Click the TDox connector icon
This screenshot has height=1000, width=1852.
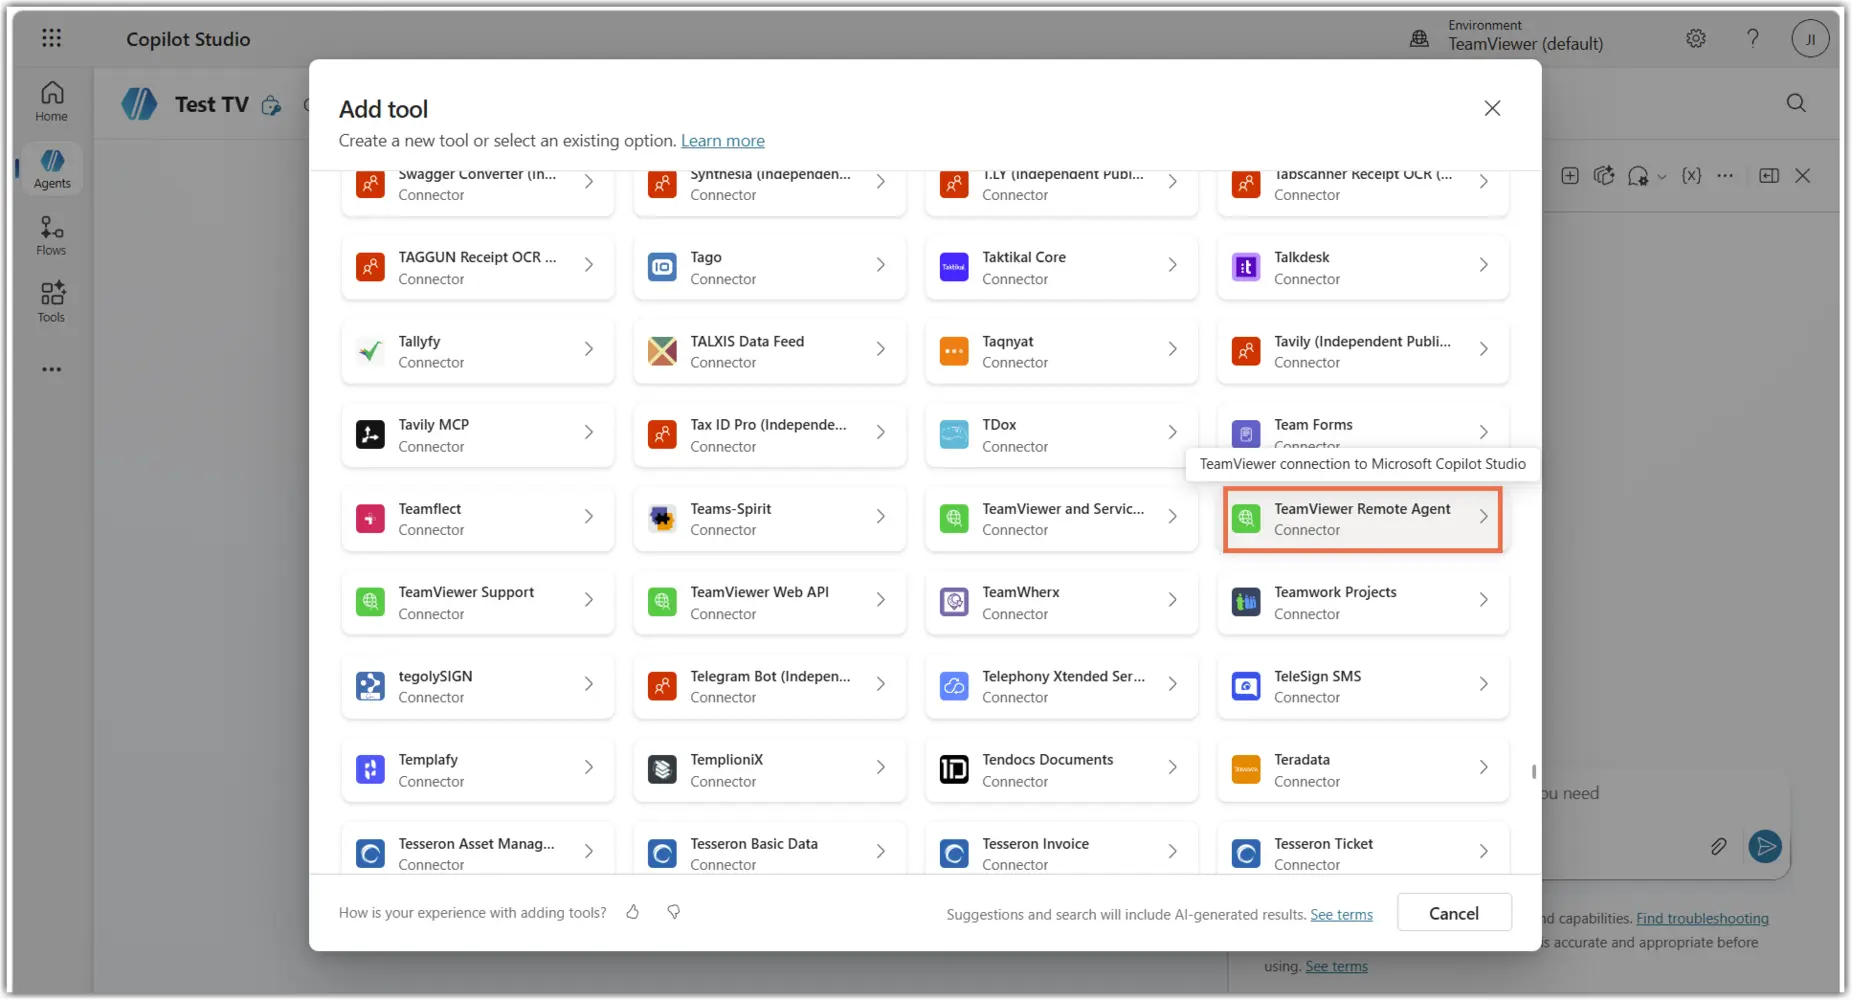[954, 434]
